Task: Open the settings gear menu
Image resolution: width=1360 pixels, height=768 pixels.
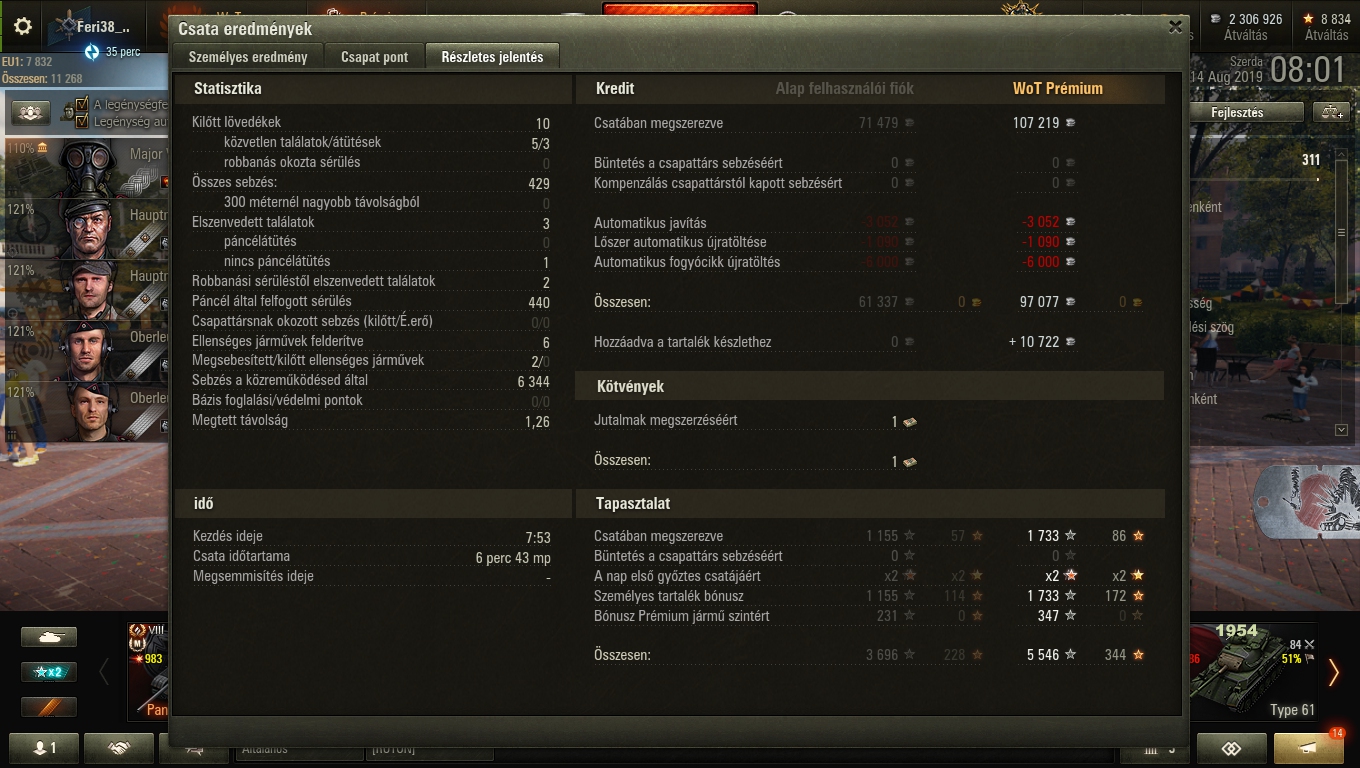Action: click(x=22, y=26)
